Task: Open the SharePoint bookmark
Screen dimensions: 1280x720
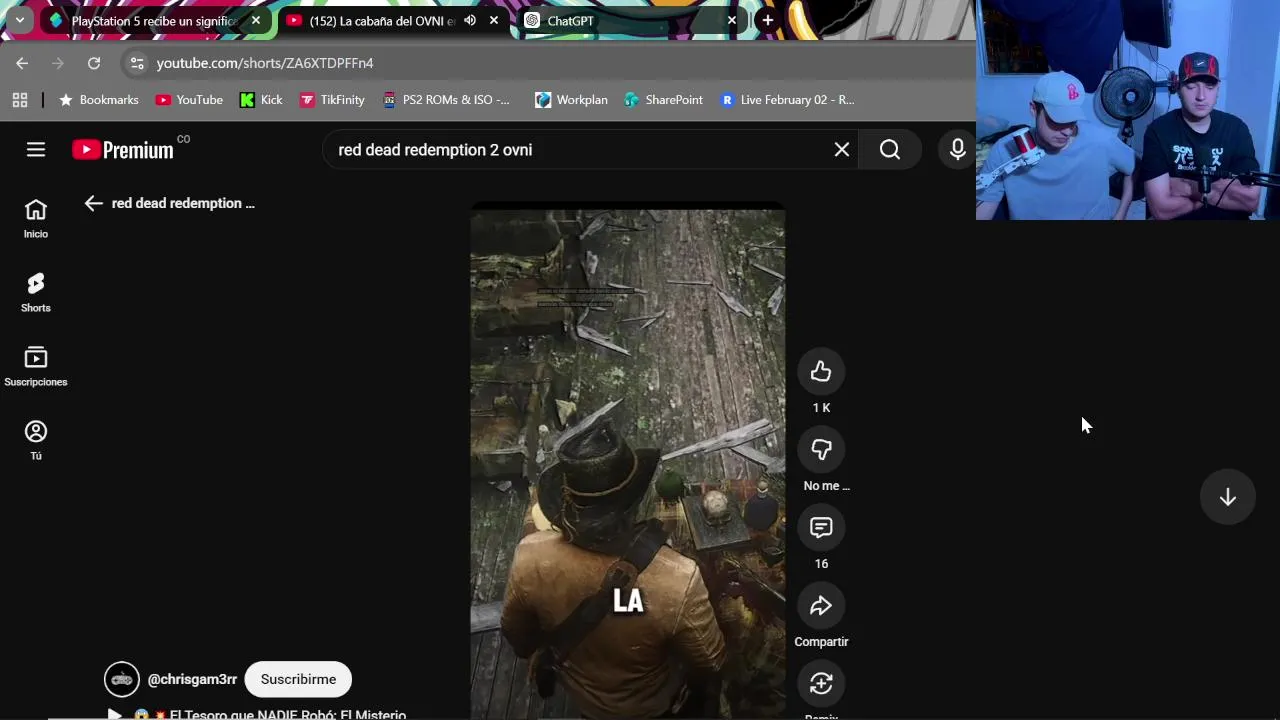Action: [x=664, y=100]
